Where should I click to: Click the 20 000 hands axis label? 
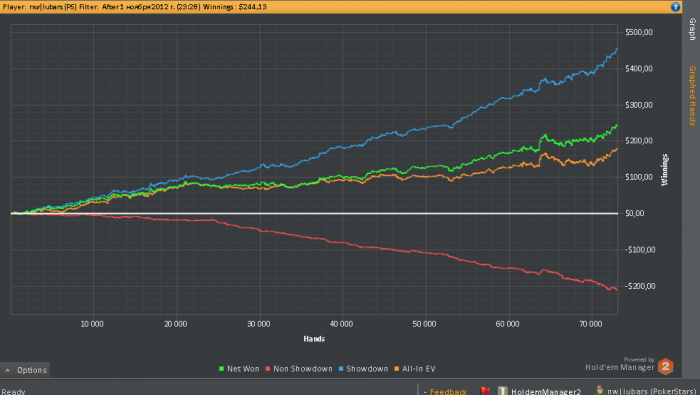[x=175, y=324]
